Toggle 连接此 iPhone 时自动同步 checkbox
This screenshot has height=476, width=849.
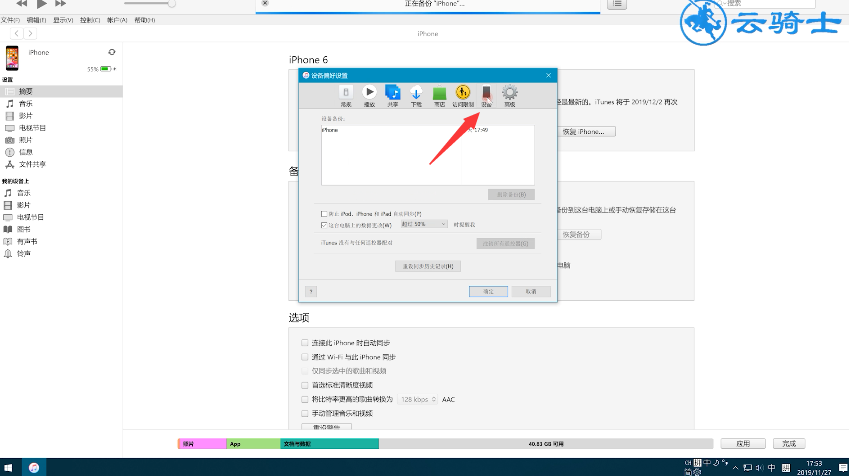pyautogui.click(x=305, y=343)
